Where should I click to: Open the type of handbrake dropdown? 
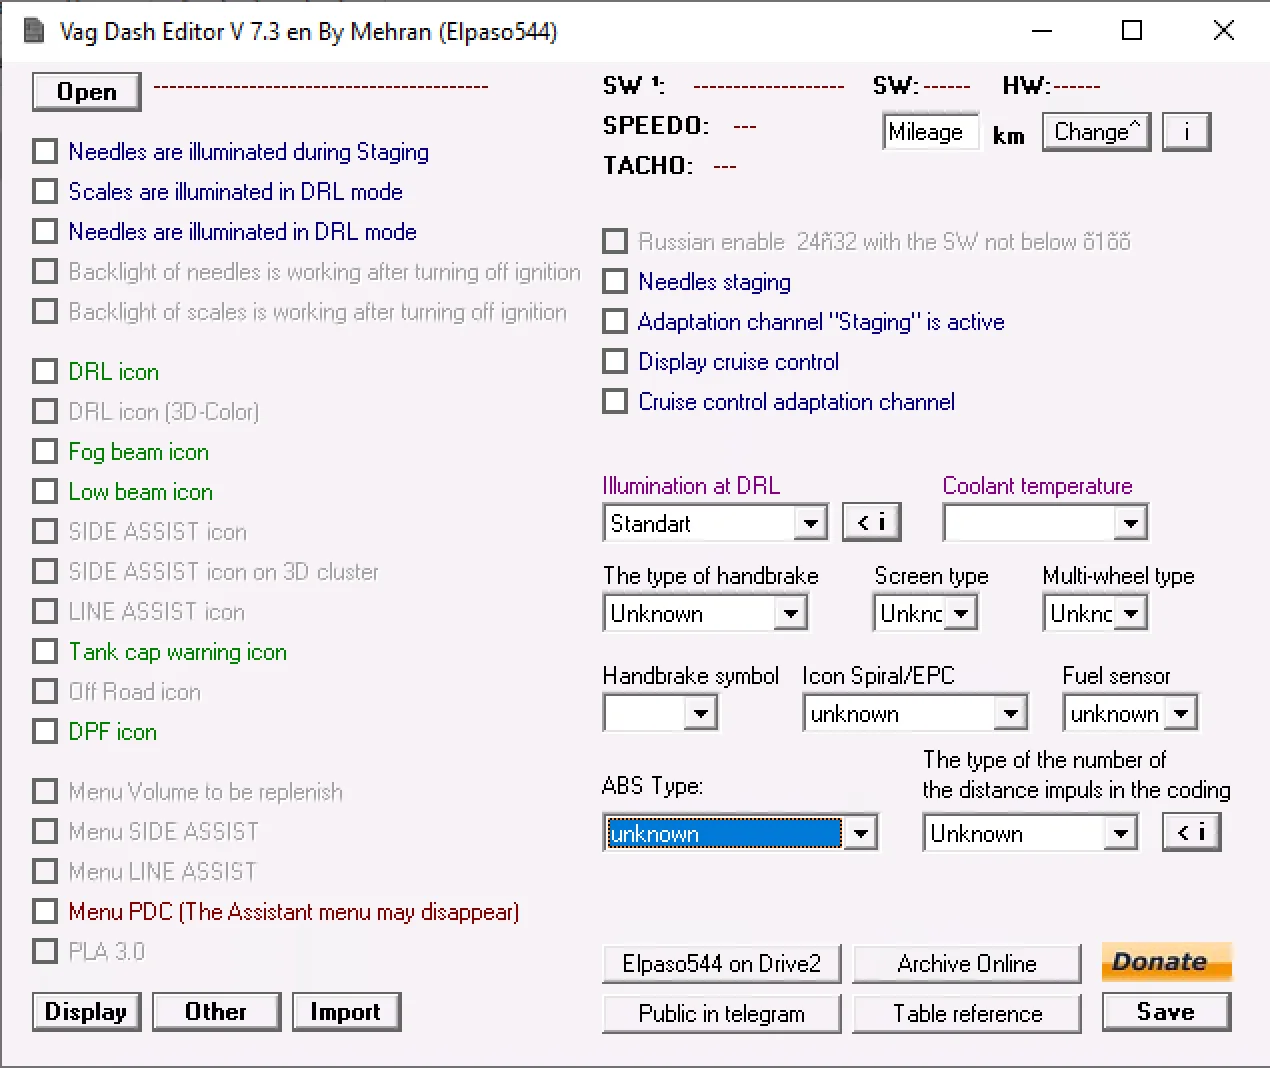pos(790,613)
